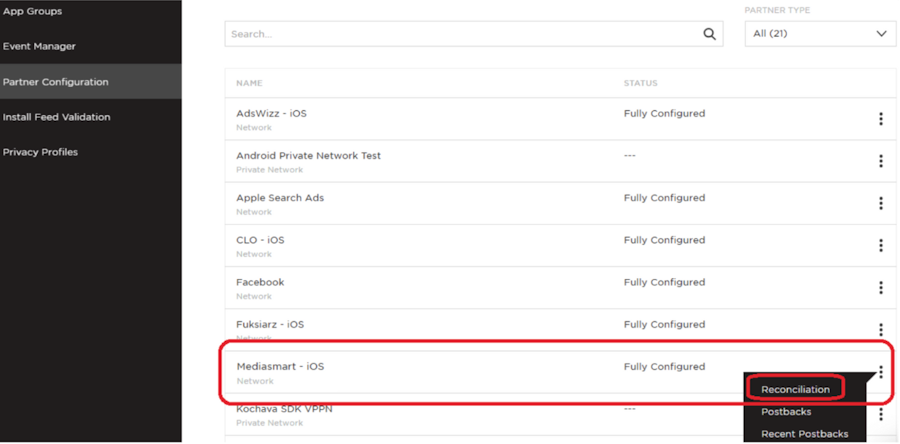Screen dimensions: 900x444
Task: Open the CLO - iOS options menu
Action: coord(880,245)
